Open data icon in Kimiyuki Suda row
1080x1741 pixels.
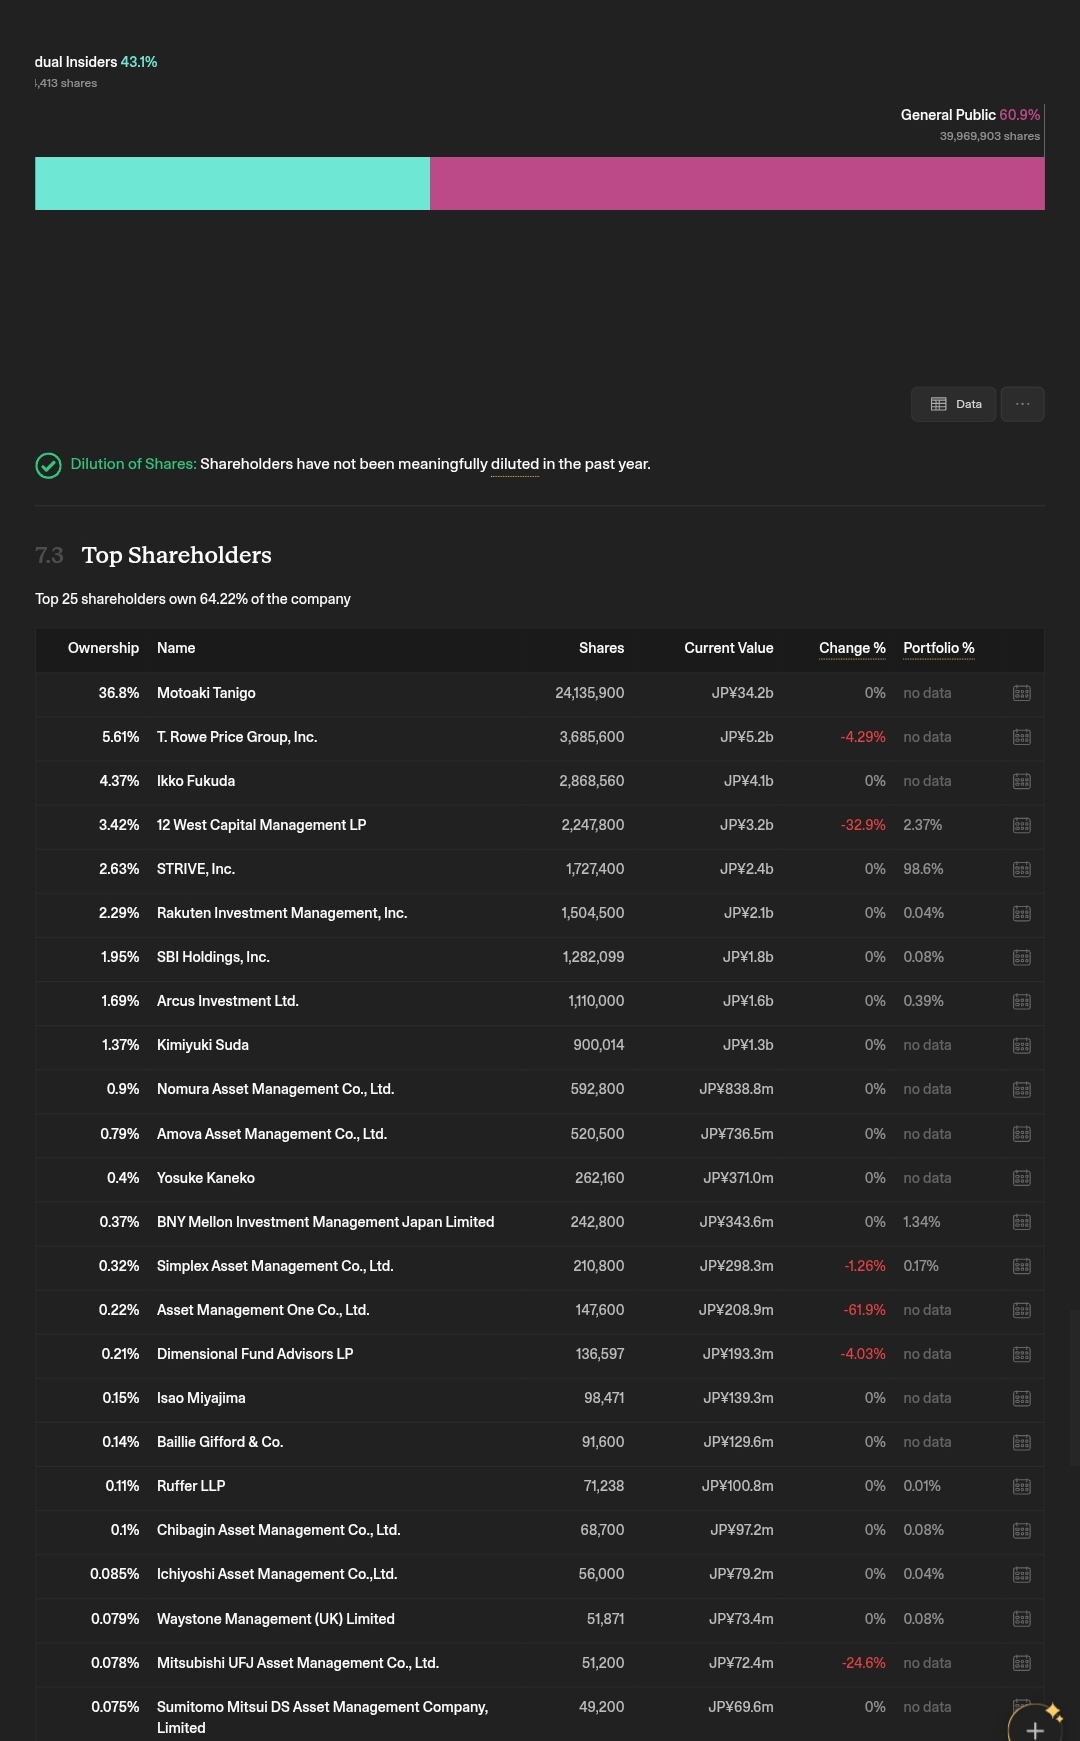tap(1021, 1045)
